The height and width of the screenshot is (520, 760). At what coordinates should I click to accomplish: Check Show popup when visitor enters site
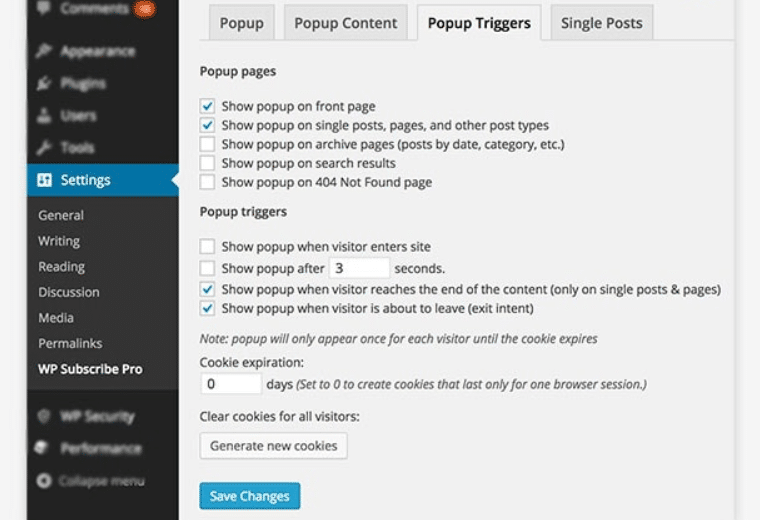(207, 246)
